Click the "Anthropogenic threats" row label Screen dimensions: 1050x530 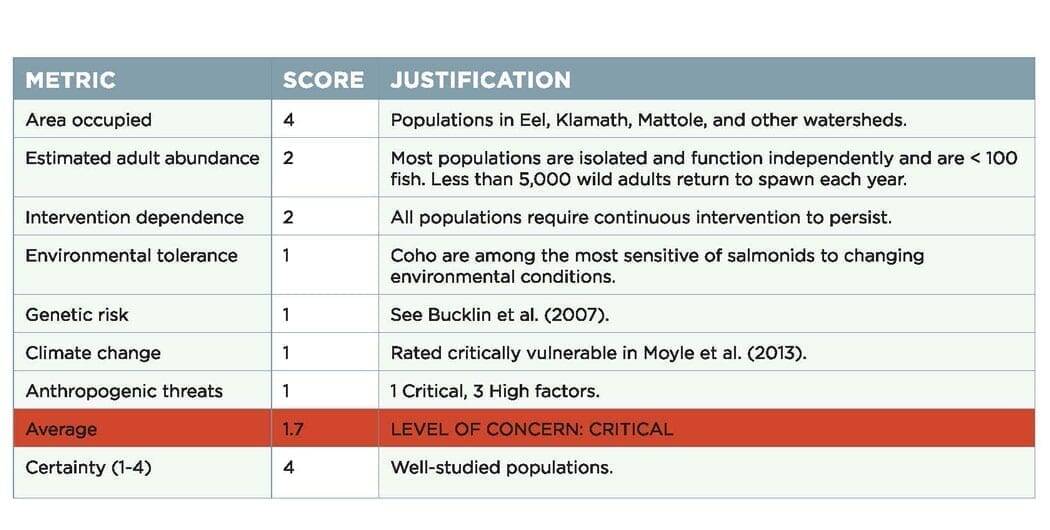123,391
